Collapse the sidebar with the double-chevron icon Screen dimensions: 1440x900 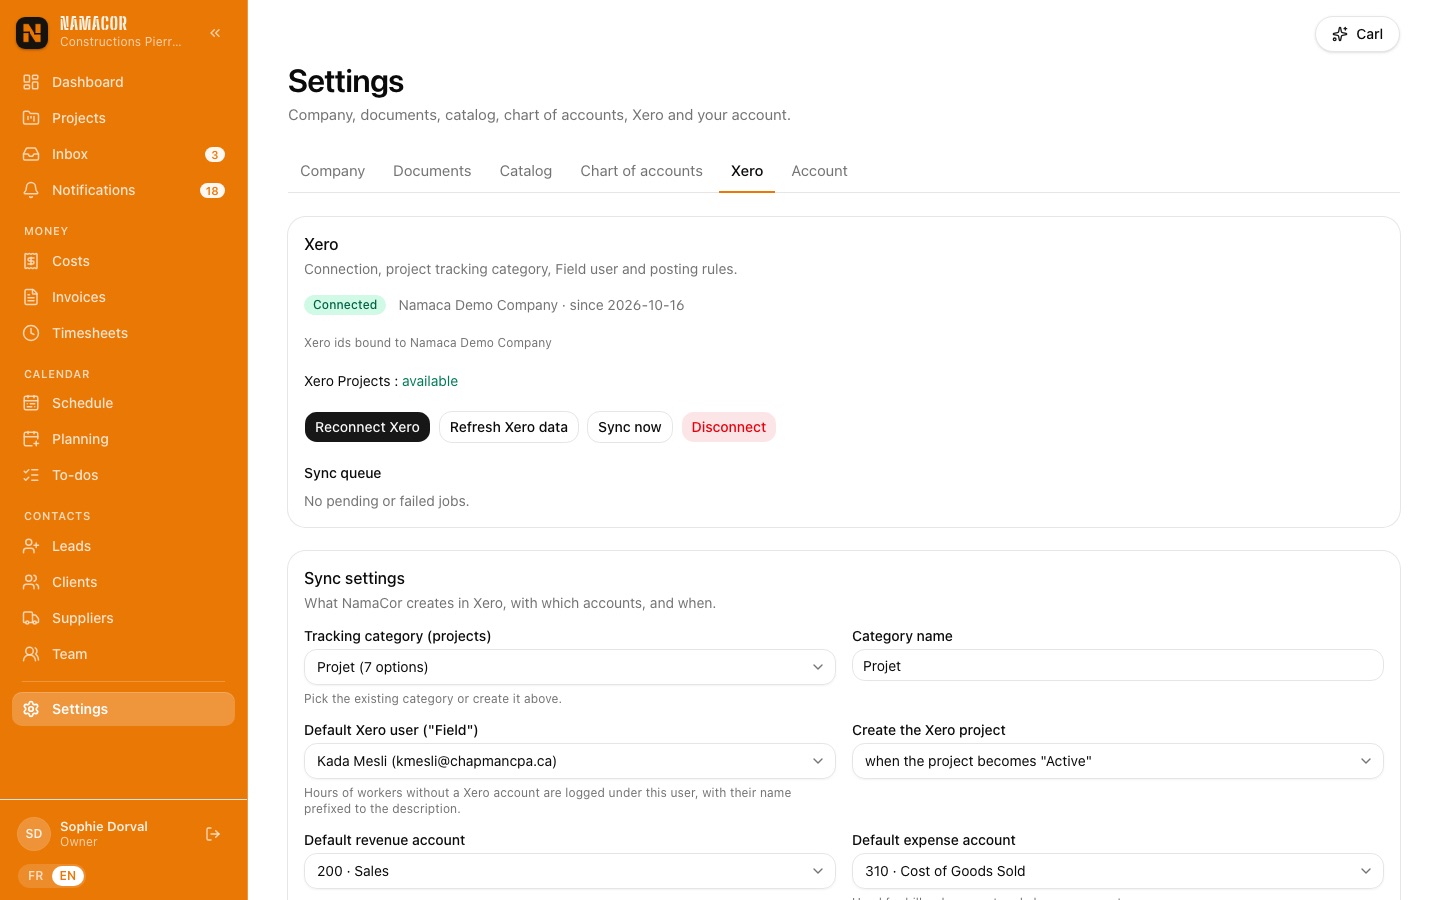(x=215, y=33)
